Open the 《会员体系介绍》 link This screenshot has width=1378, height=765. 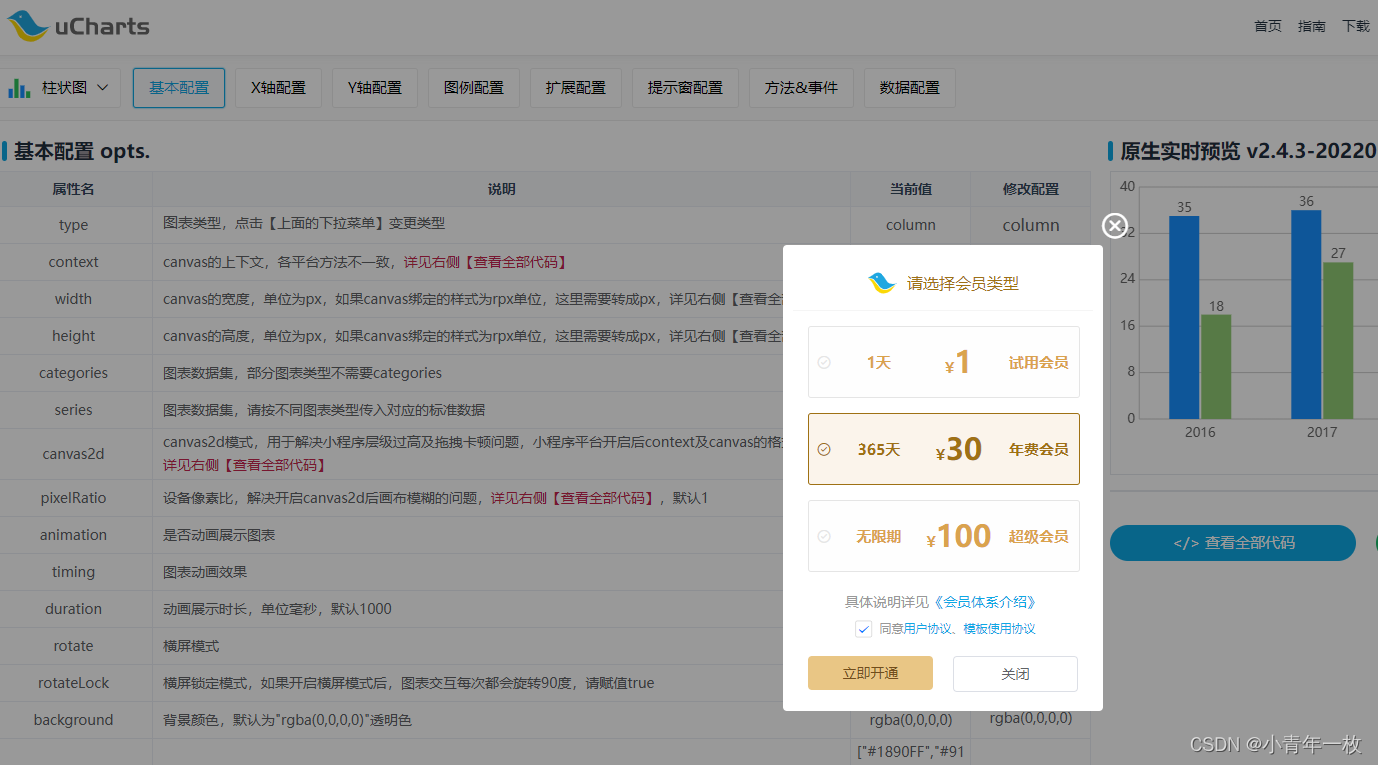click(985, 602)
